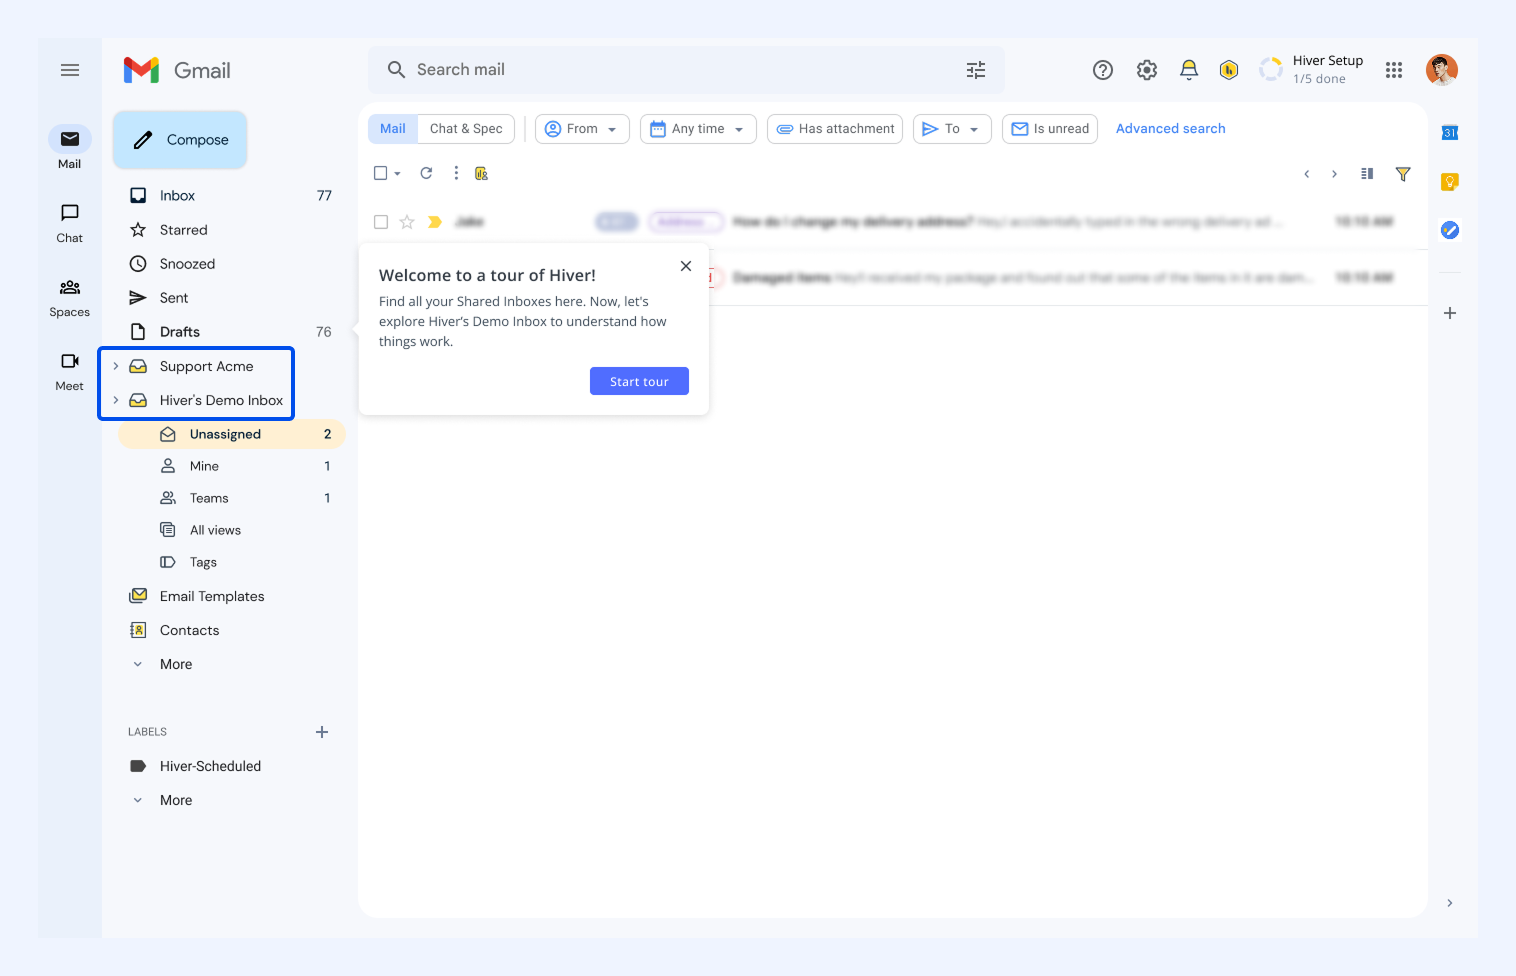Screen dimensions: 1516x976
Task: Open Google apps grid
Action: pos(1394,70)
